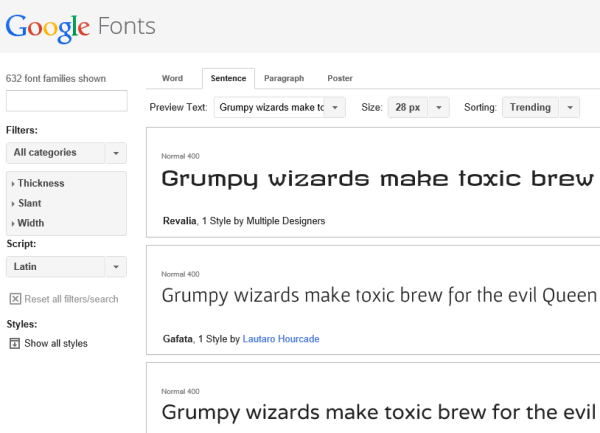The width and height of the screenshot is (600, 433).
Task: Select the Sentence tab
Action: tap(228, 78)
